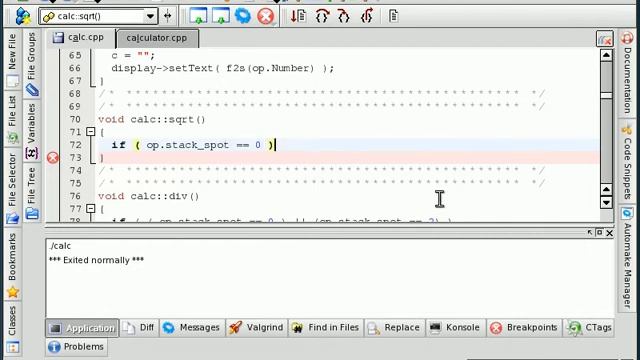Click the 'display->setText( f2s(op.Number) );' line
This screenshot has height=360, width=640.
pos(222,68)
